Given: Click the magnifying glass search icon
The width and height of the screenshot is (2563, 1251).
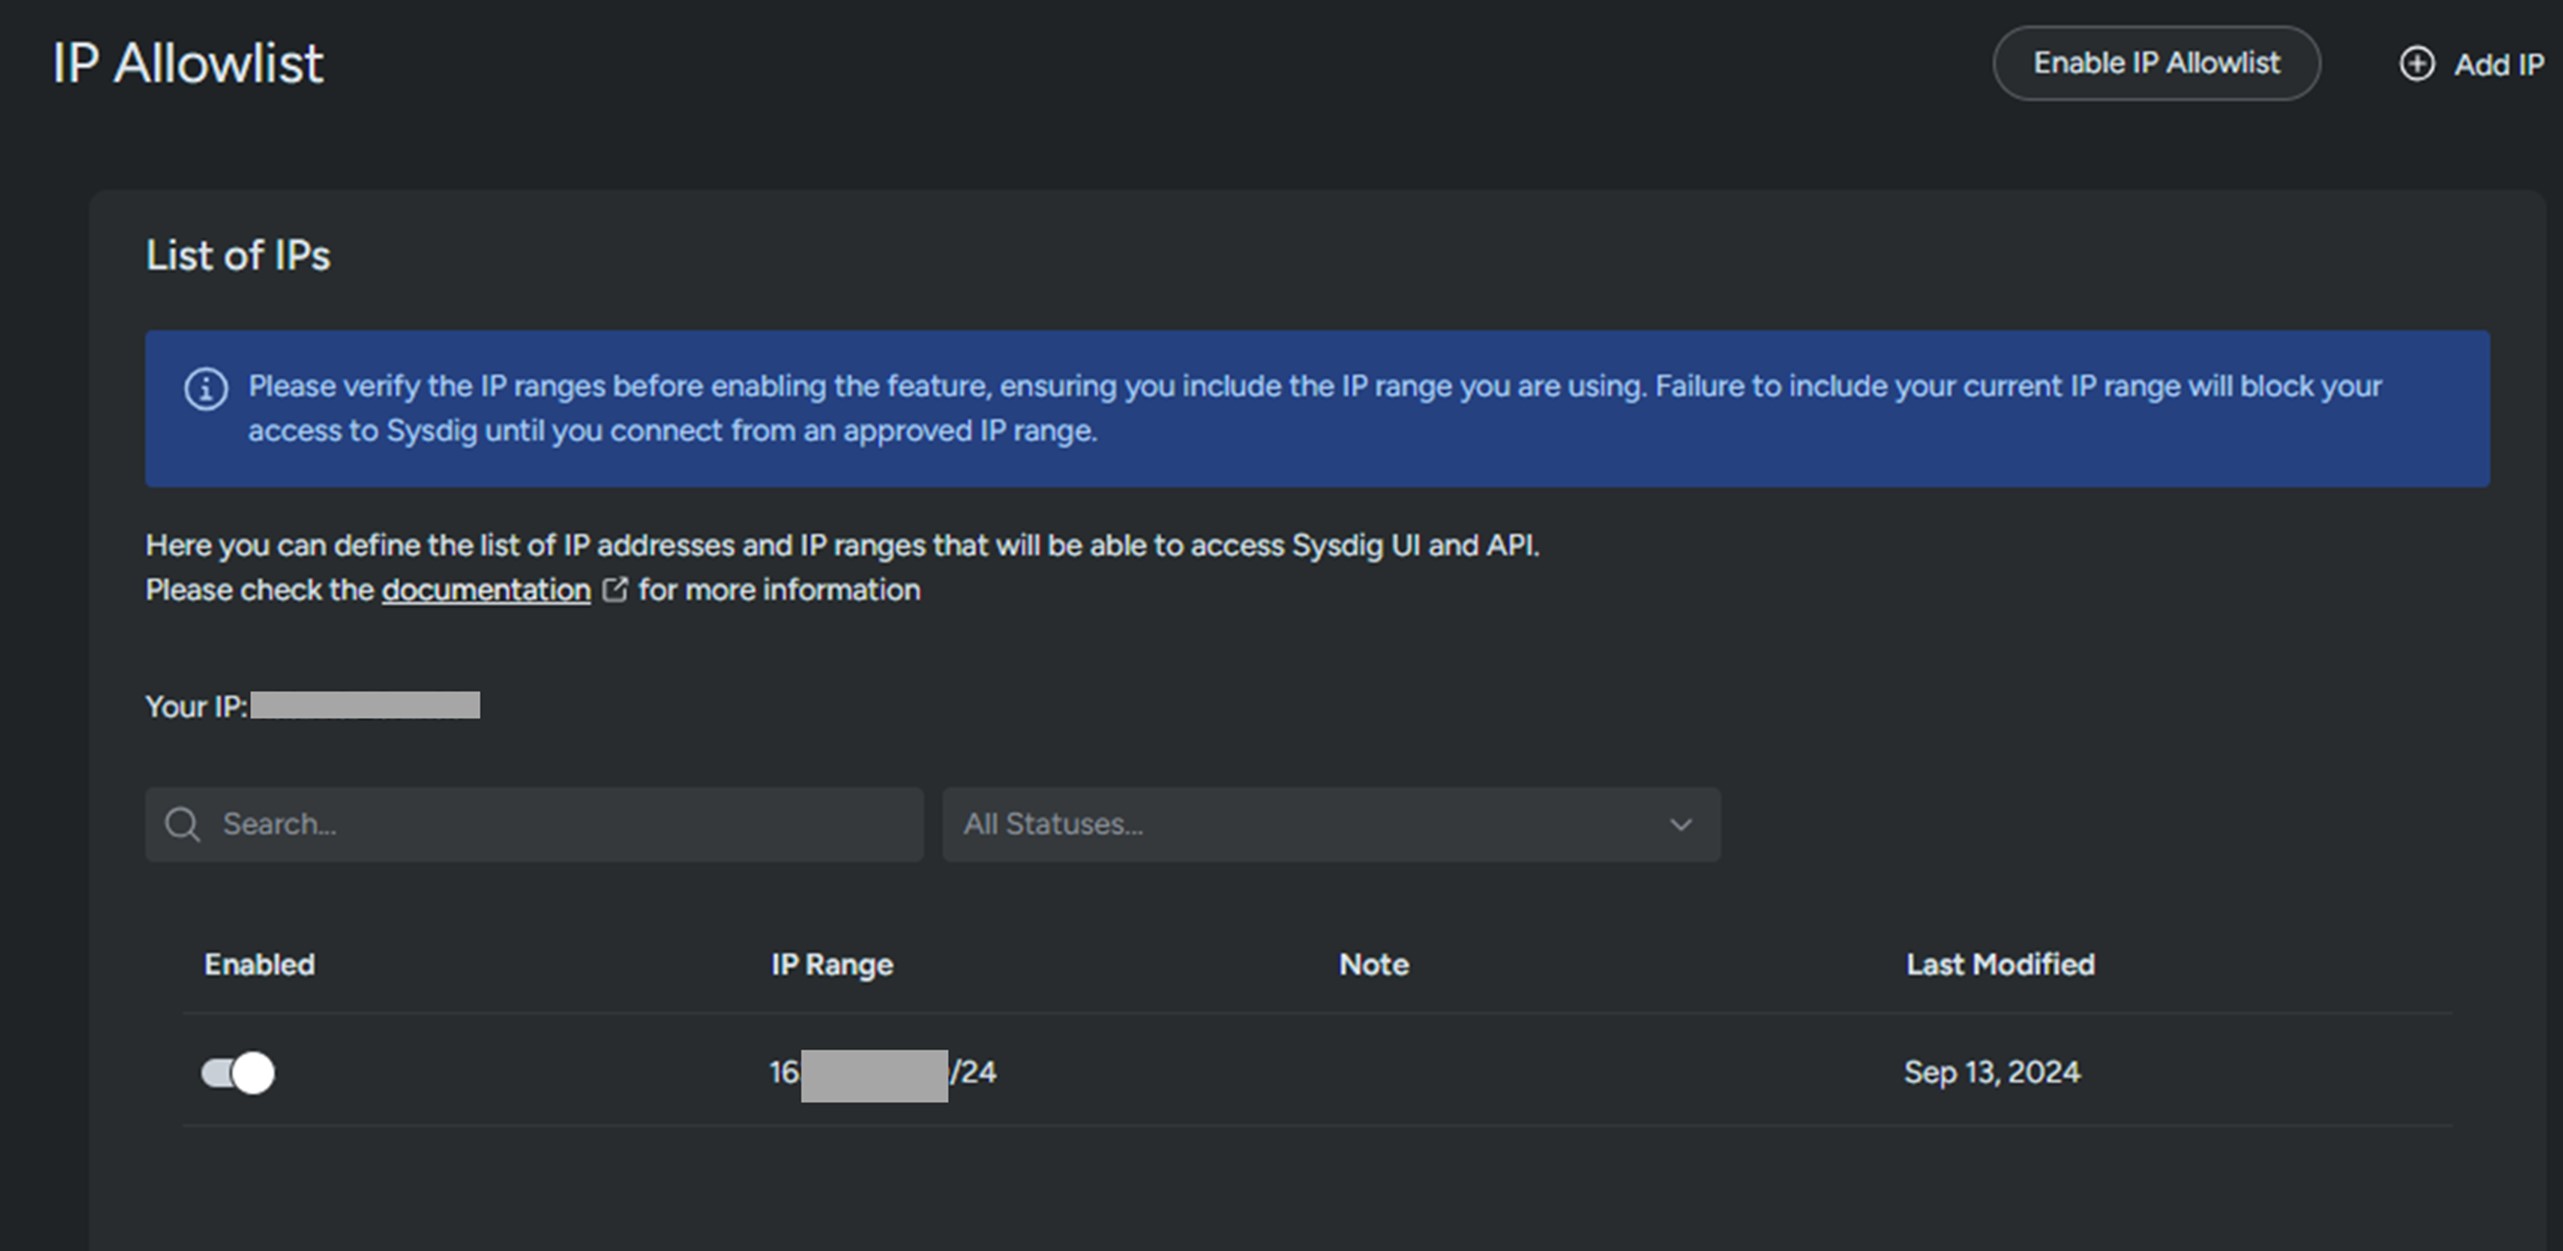Looking at the screenshot, I should click(182, 825).
